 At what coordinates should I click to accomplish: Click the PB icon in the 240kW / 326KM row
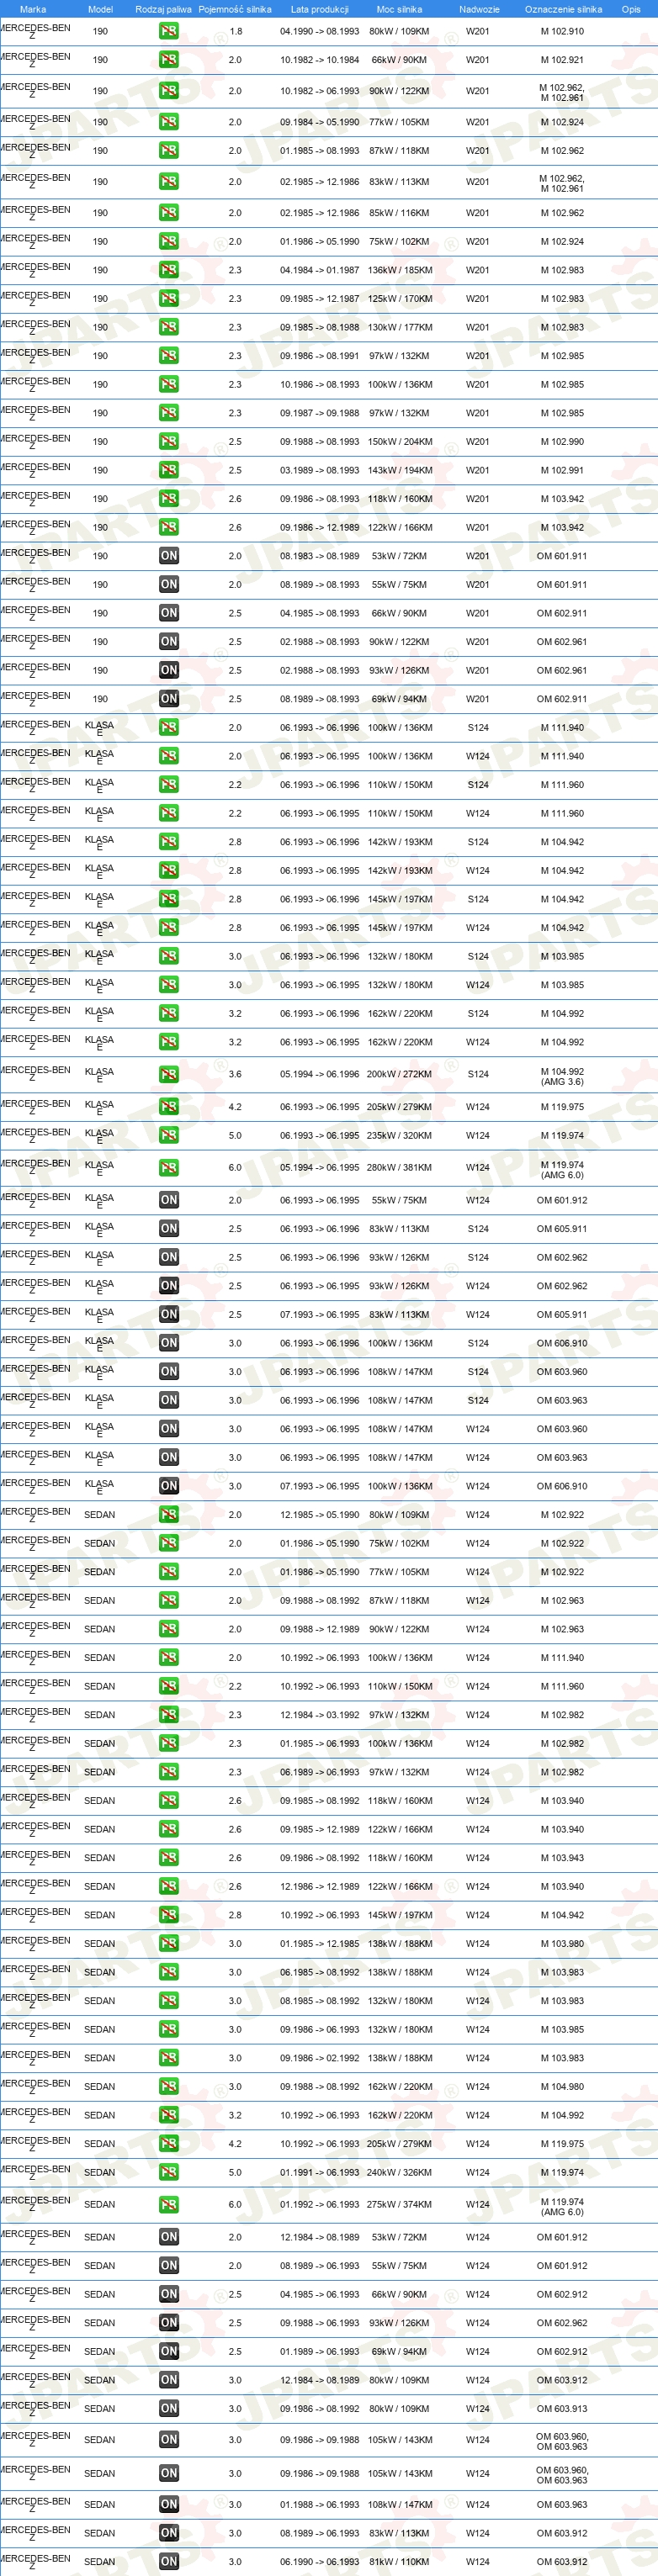[x=169, y=2173]
